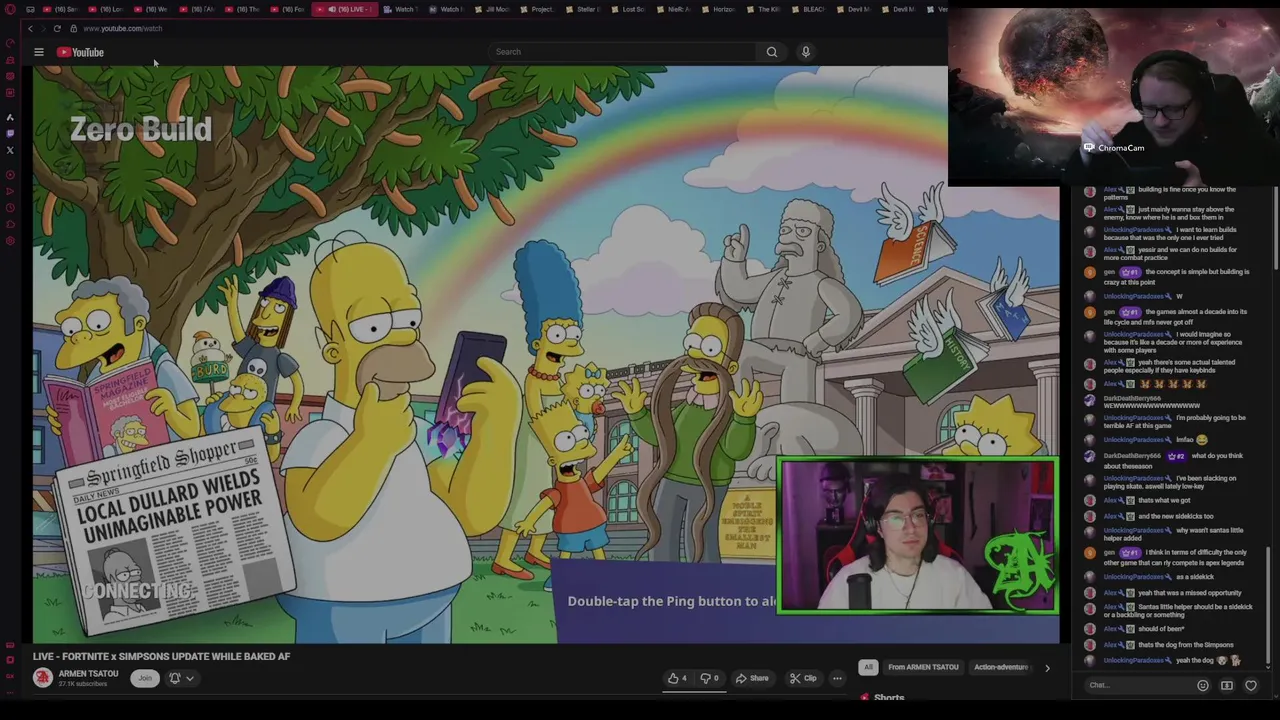Click the ChromaCam webcam overlay
Screen dimensions: 1280x720
1113,97
